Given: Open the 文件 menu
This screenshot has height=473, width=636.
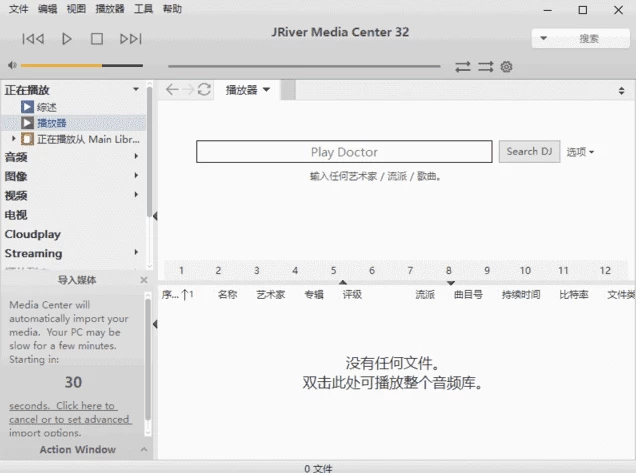Looking at the screenshot, I should (x=18, y=9).
